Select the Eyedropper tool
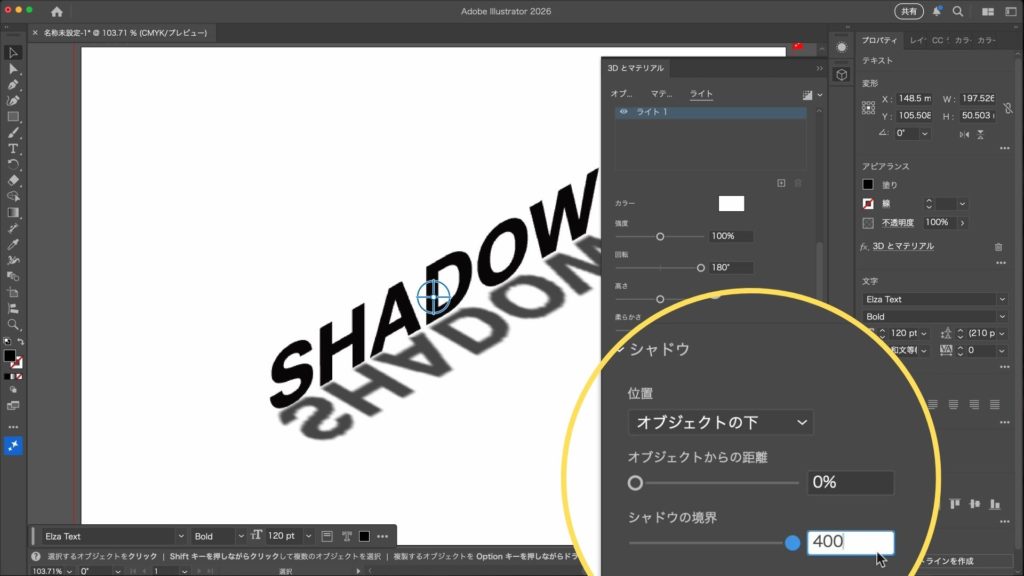 [x=13, y=244]
